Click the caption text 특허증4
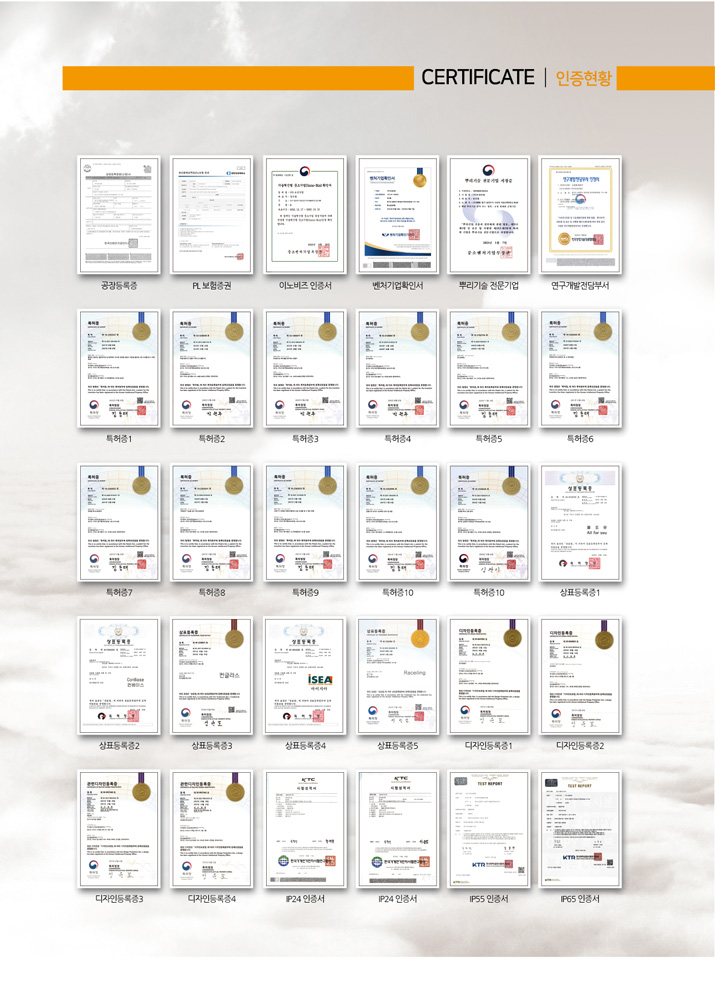Viewport: 715px width, 1000px height. tap(397, 439)
